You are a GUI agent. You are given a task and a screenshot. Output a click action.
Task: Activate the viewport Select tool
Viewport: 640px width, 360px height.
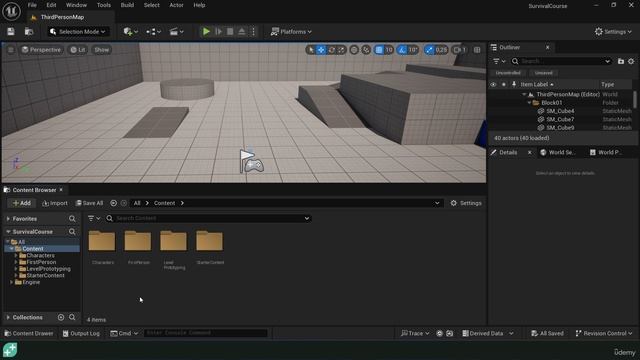pyautogui.click(x=311, y=50)
